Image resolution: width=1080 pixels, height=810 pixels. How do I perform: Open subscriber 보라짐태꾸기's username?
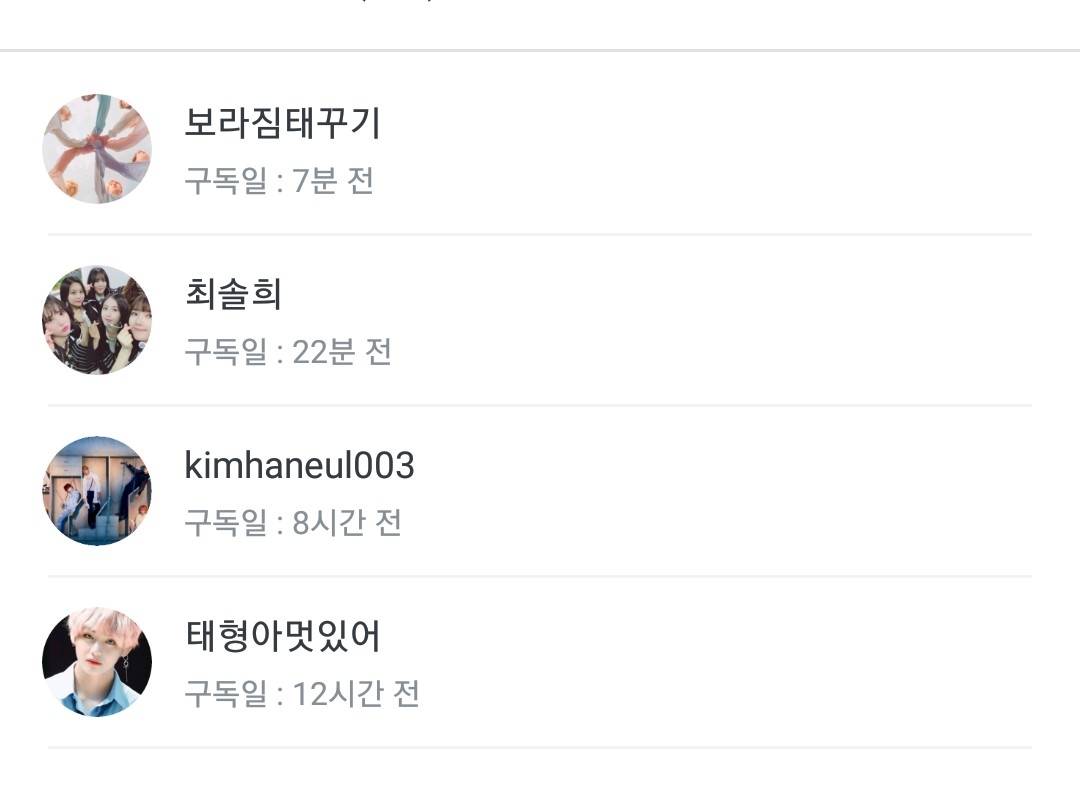click(283, 123)
